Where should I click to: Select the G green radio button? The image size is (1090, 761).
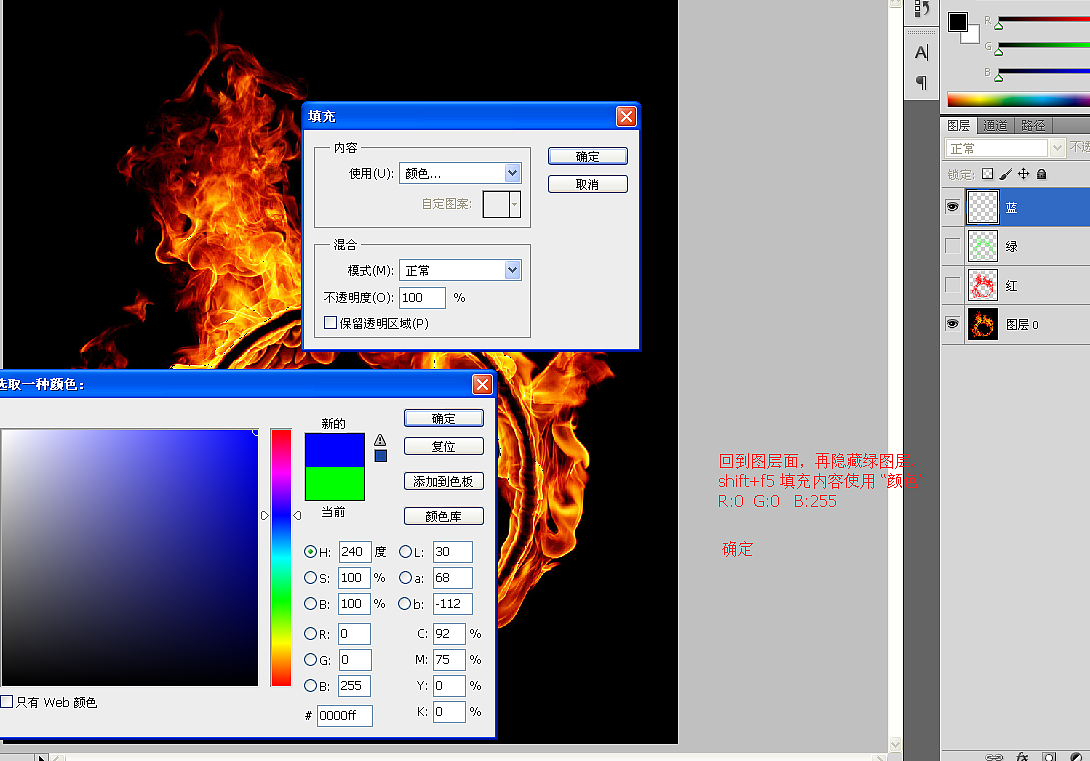pyautogui.click(x=311, y=660)
